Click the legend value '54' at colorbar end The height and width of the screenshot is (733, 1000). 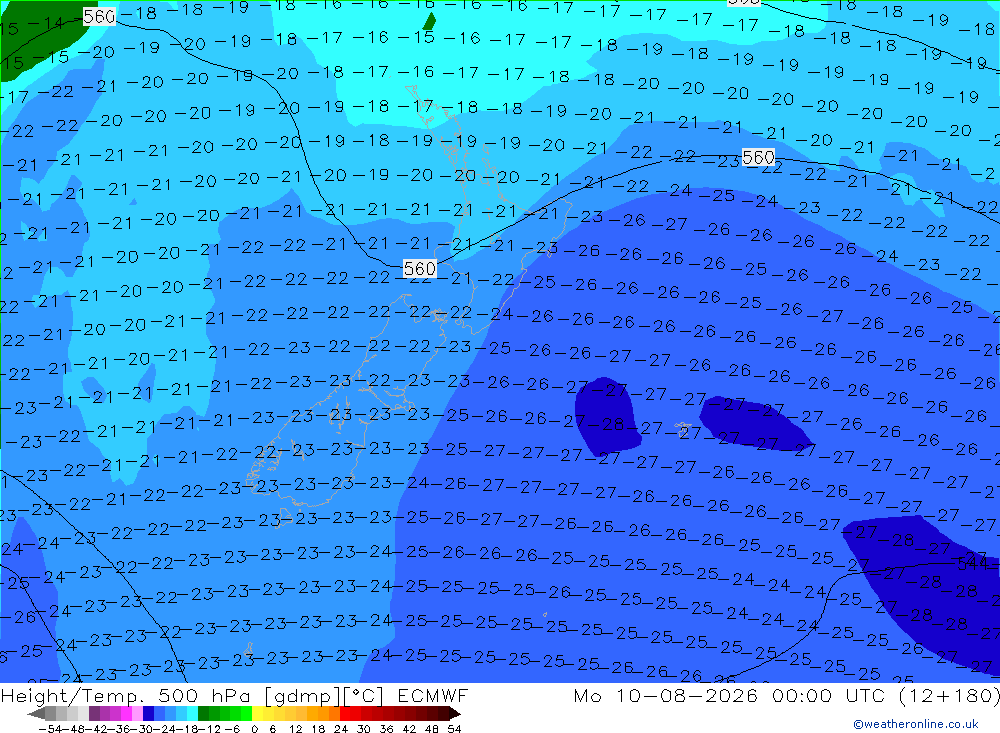[454, 729]
